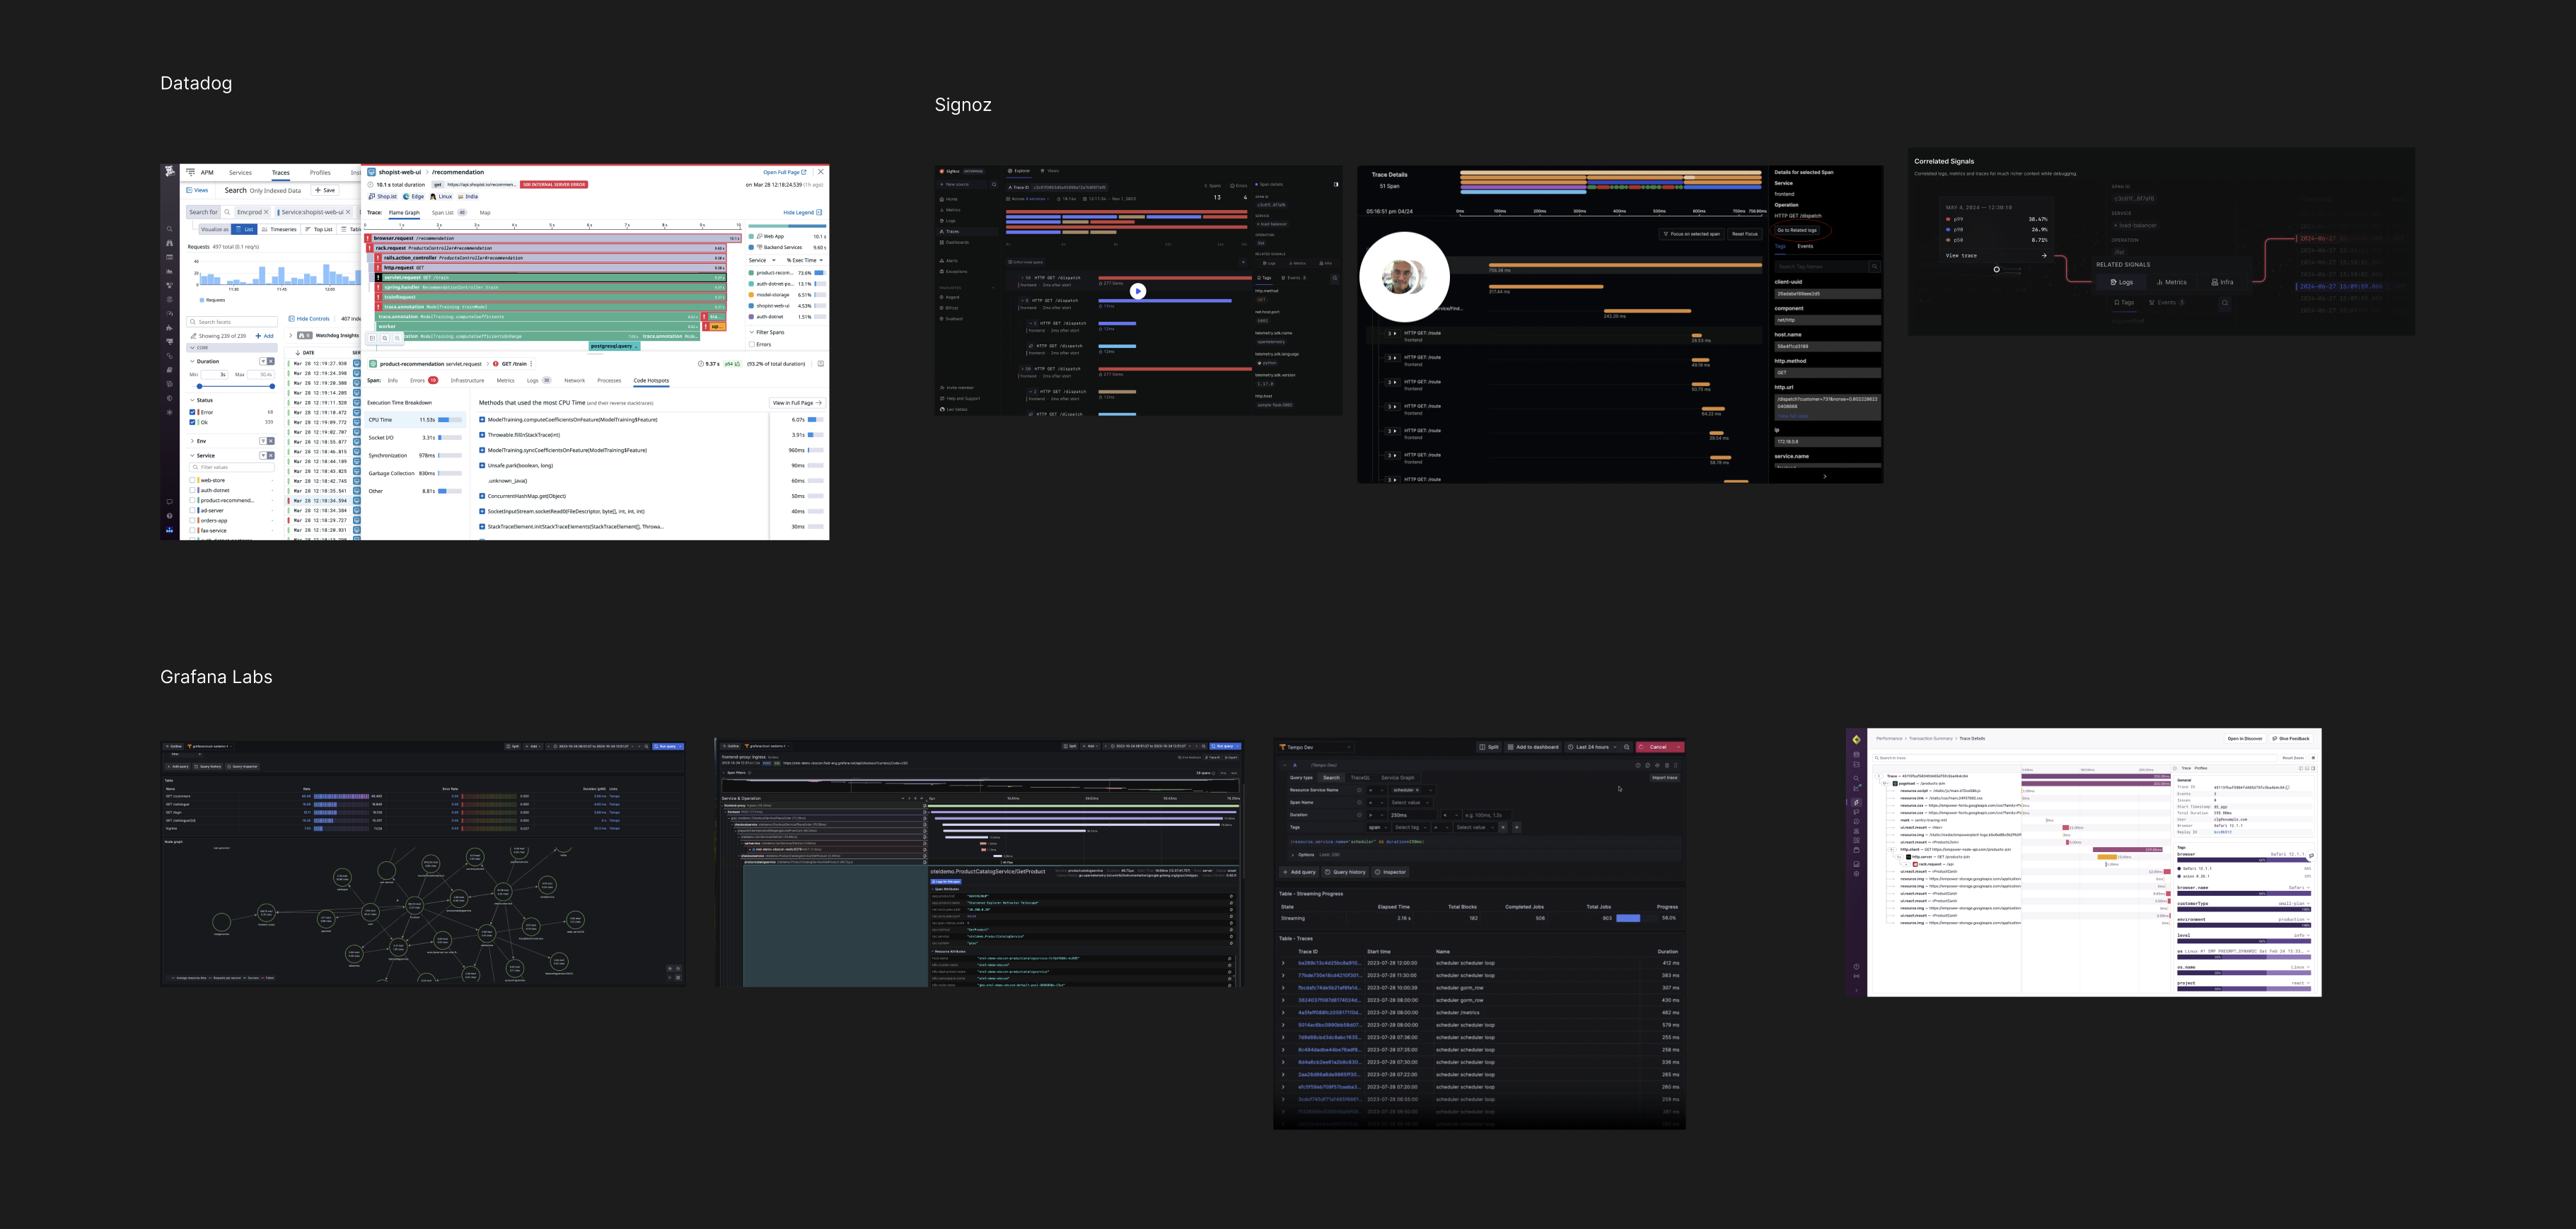
Task: Select the TraceQL query type tab
Action: [1361, 778]
